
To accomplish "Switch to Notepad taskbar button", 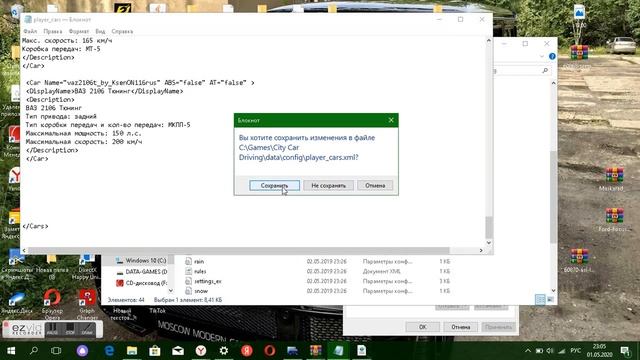I will [x=338, y=351].
